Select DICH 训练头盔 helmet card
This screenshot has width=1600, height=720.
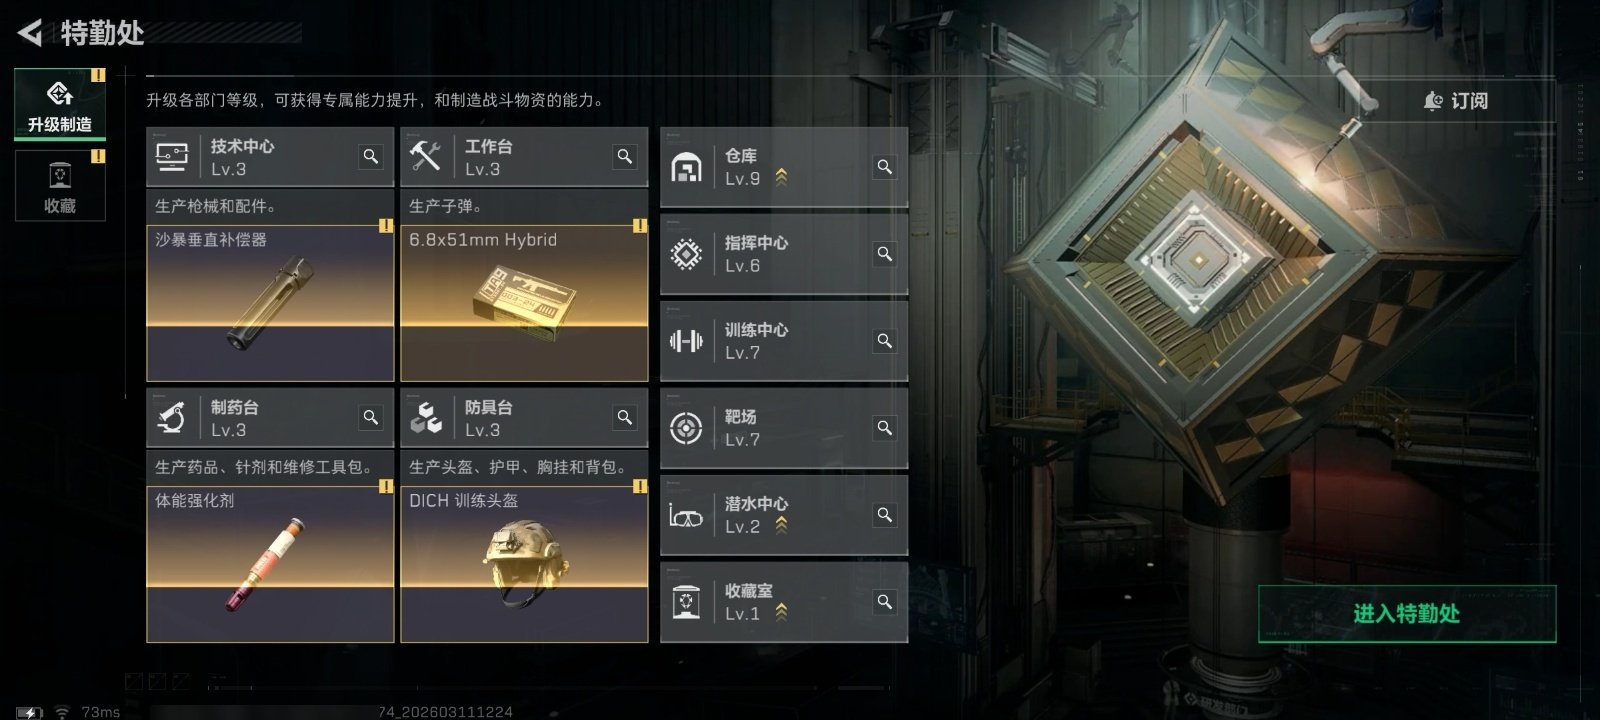point(524,564)
